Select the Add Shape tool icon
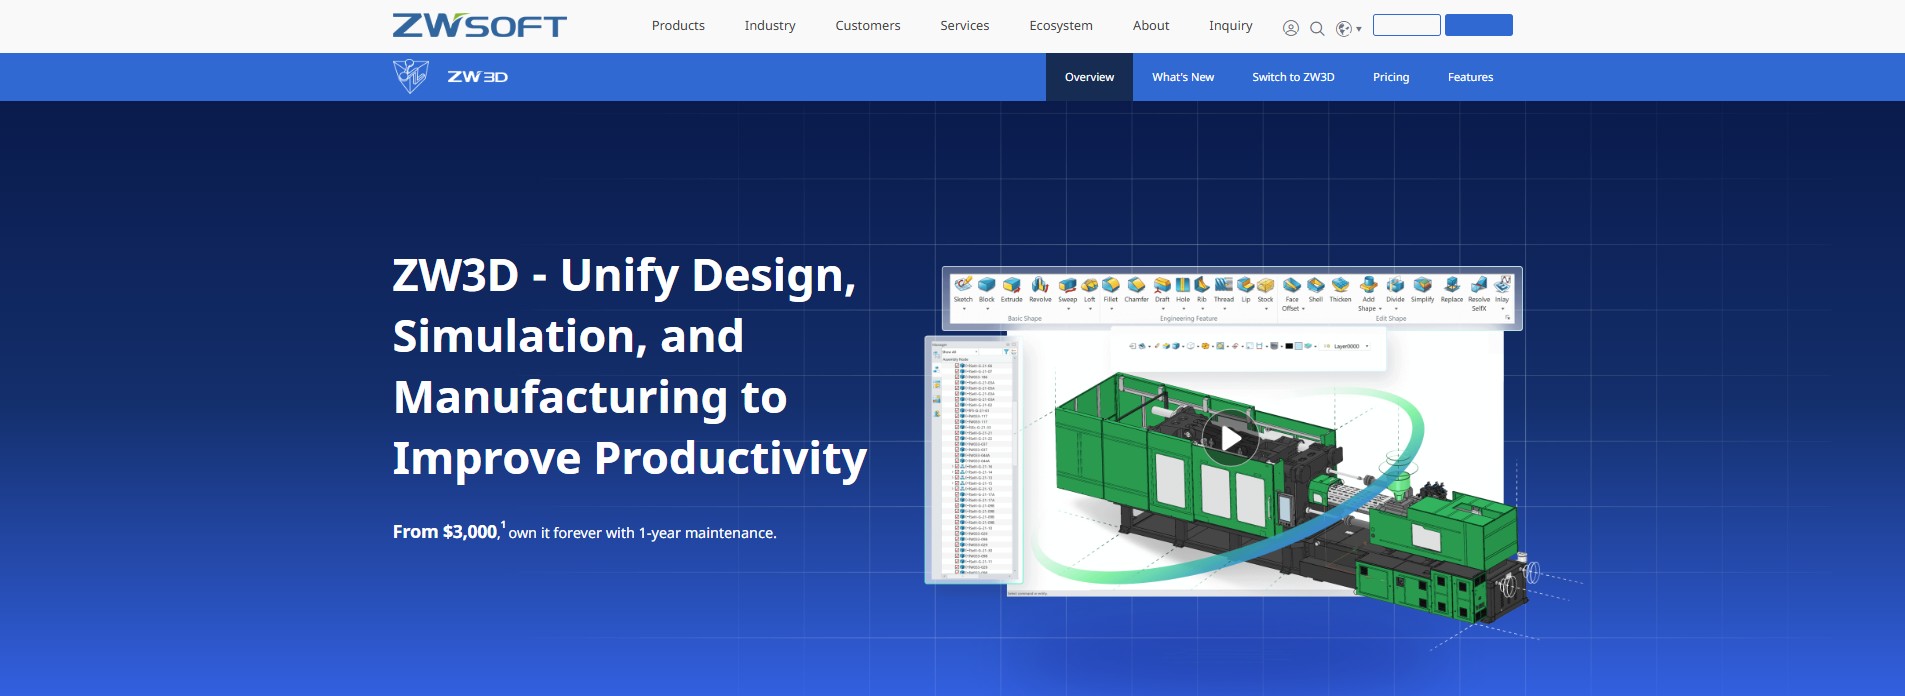Screen dimensions: 1905x696 pos(1368,285)
